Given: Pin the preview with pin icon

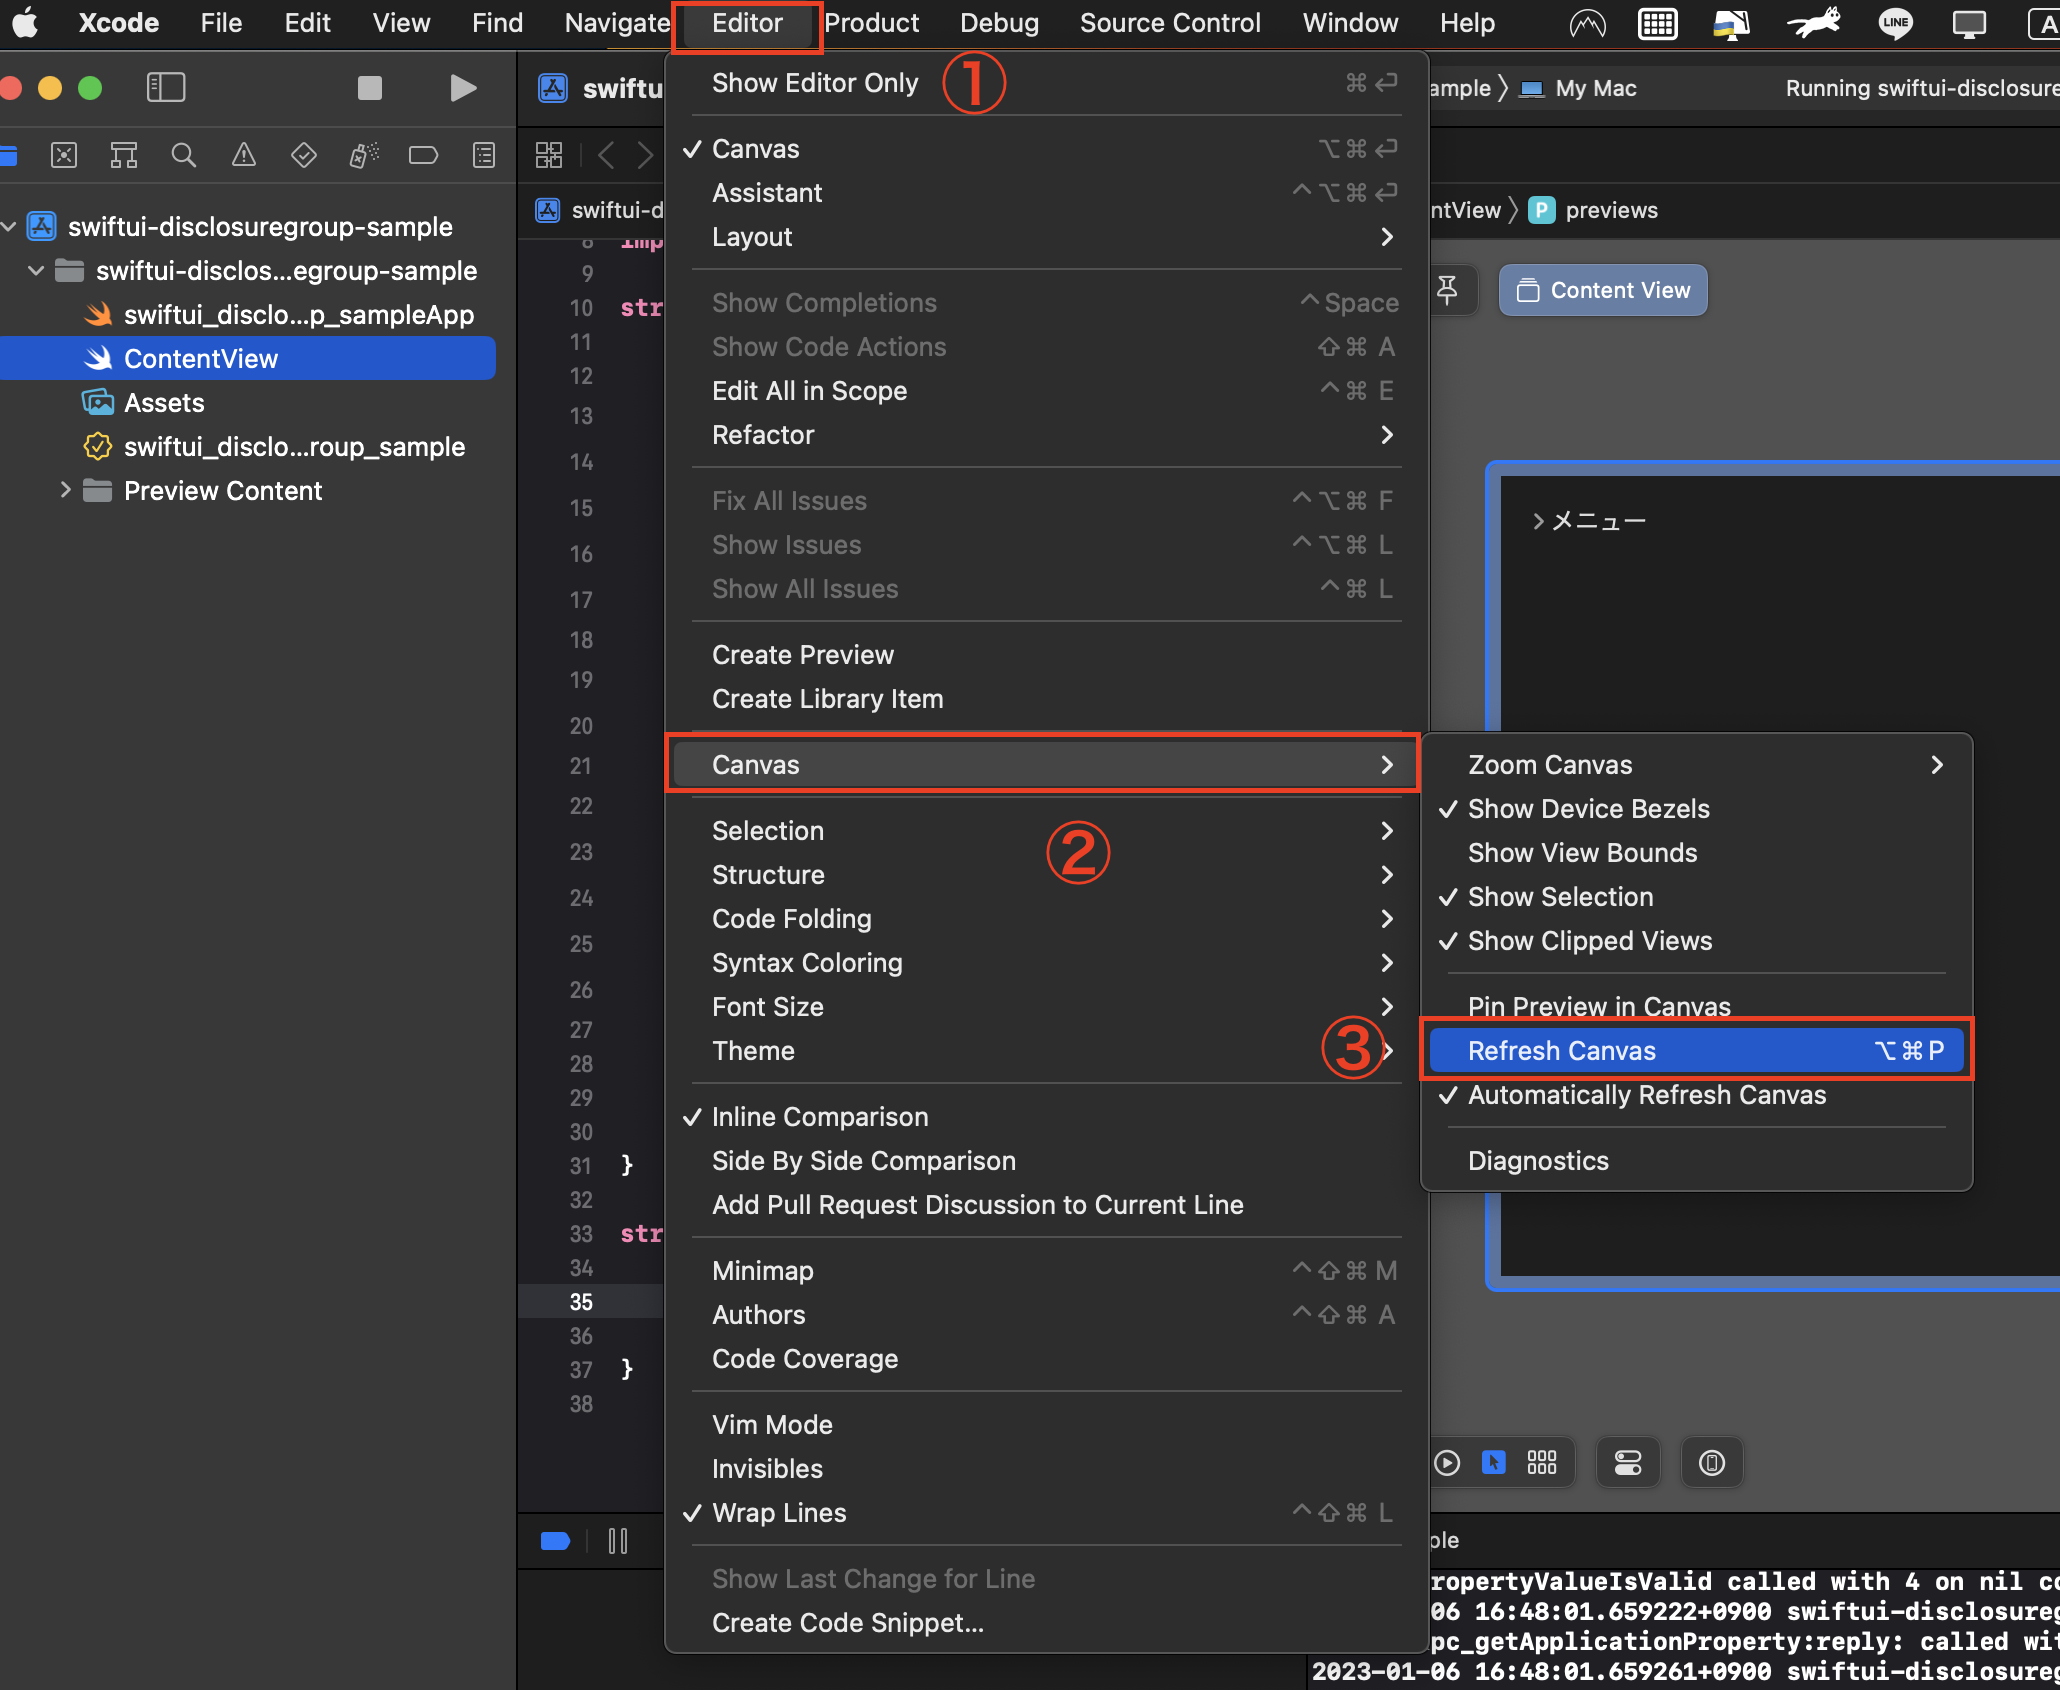Looking at the screenshot, I should click(1447, 290).
